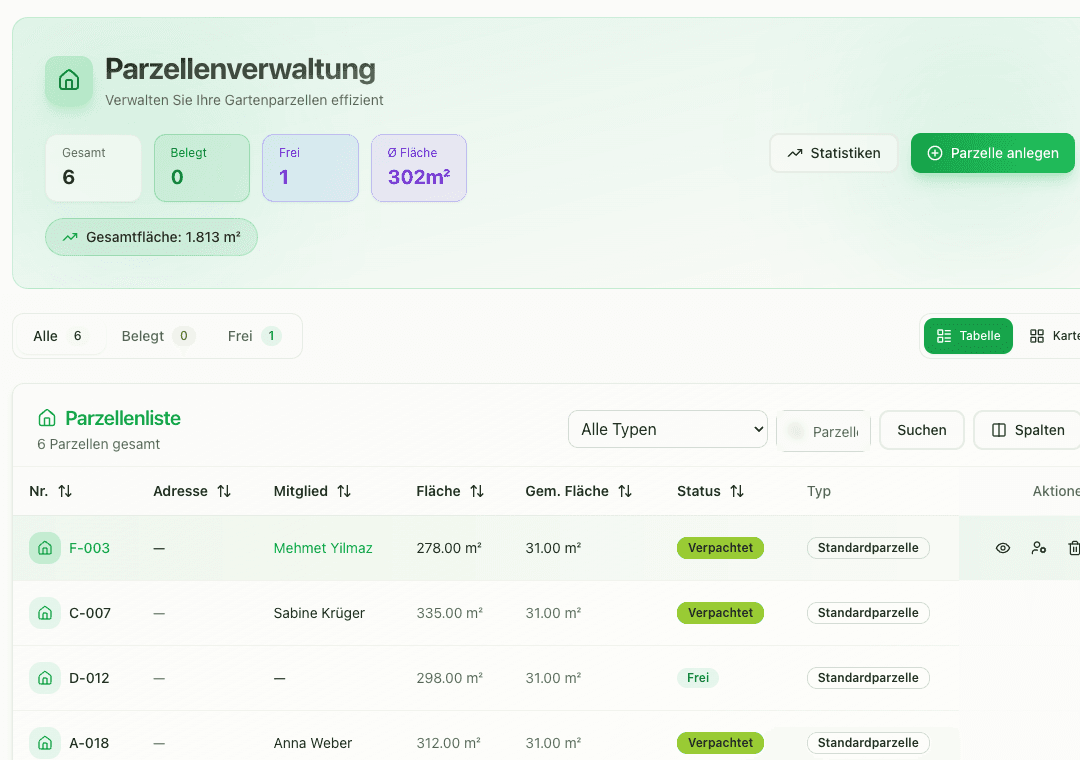Click area value 312.00 m²
This screenshot has width=1080, height=760.
point(448,743)
